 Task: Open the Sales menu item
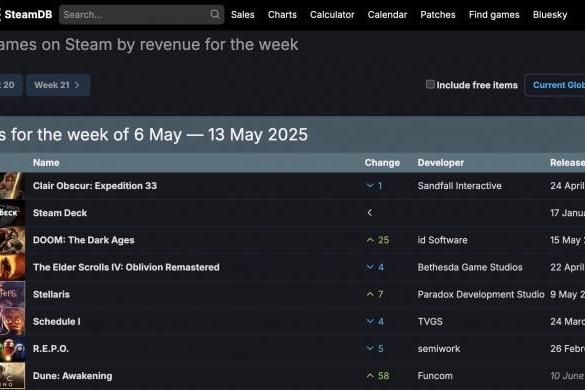[x=243, y=15]
